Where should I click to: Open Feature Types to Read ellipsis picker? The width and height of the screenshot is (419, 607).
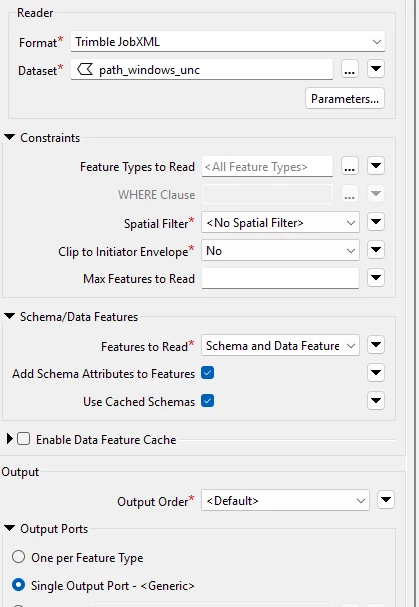[x=350, y=166]
